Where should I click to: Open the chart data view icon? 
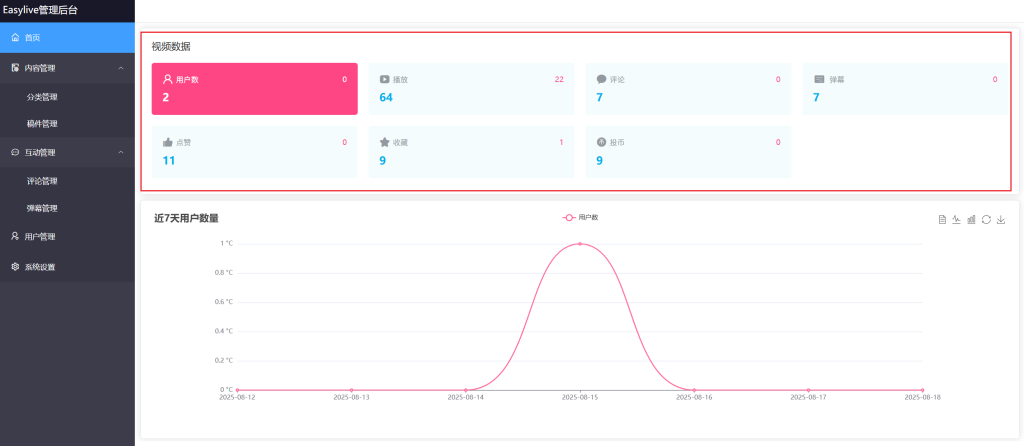coord(942,220)
